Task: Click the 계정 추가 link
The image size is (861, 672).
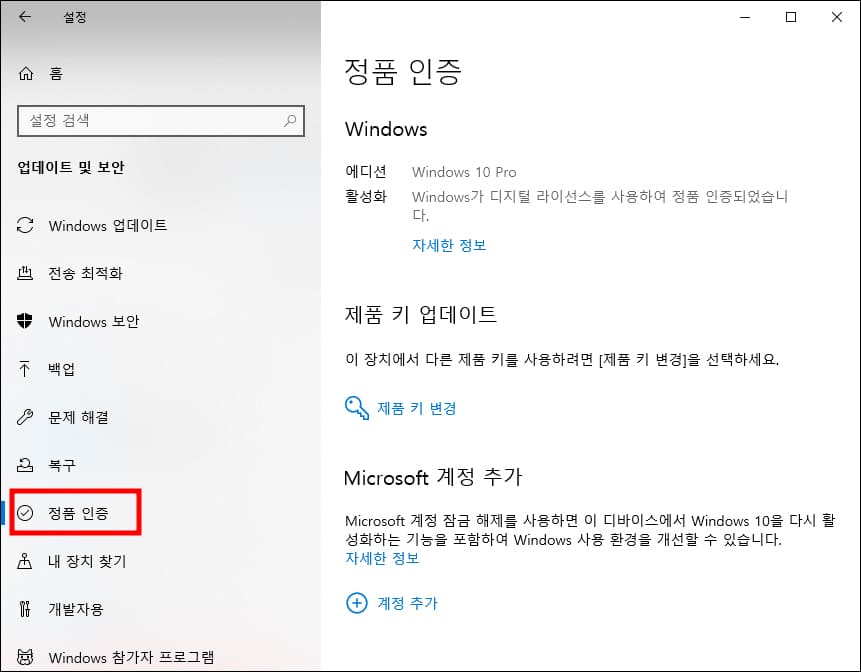Action: coord(407,603)
